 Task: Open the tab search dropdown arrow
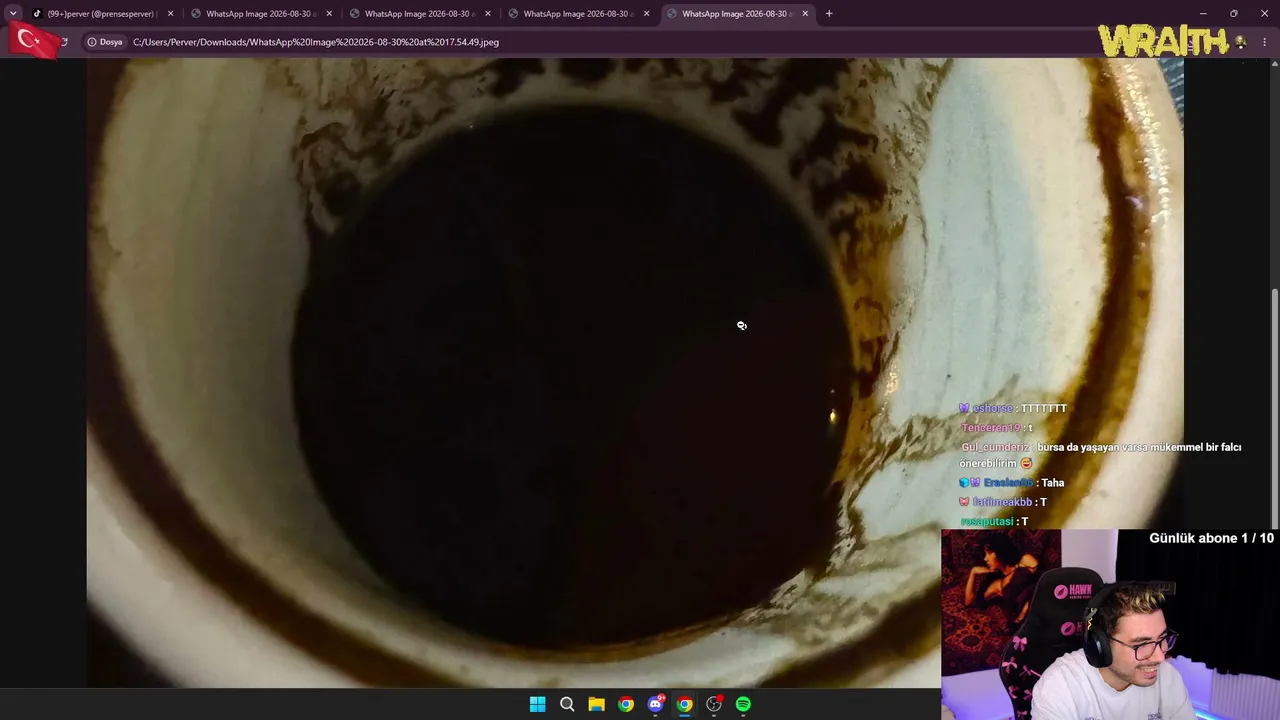click(x=13, y=14)
